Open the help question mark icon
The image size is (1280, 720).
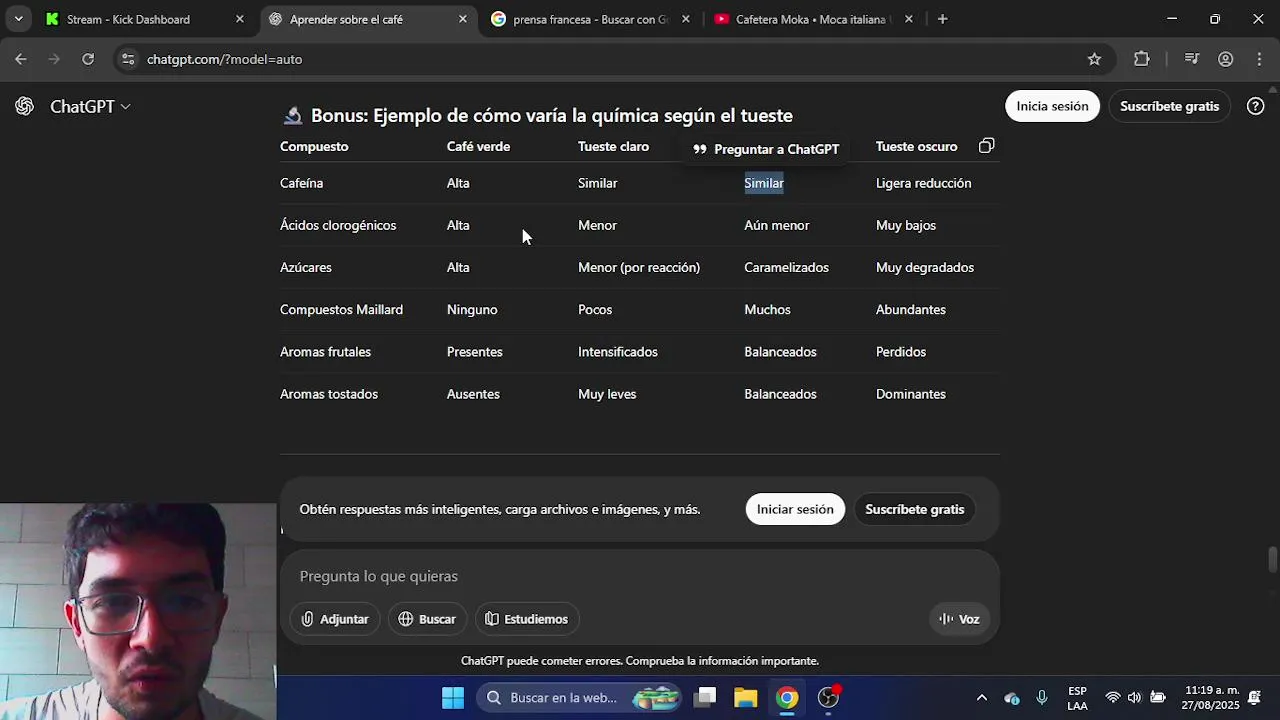point(1256,106)
